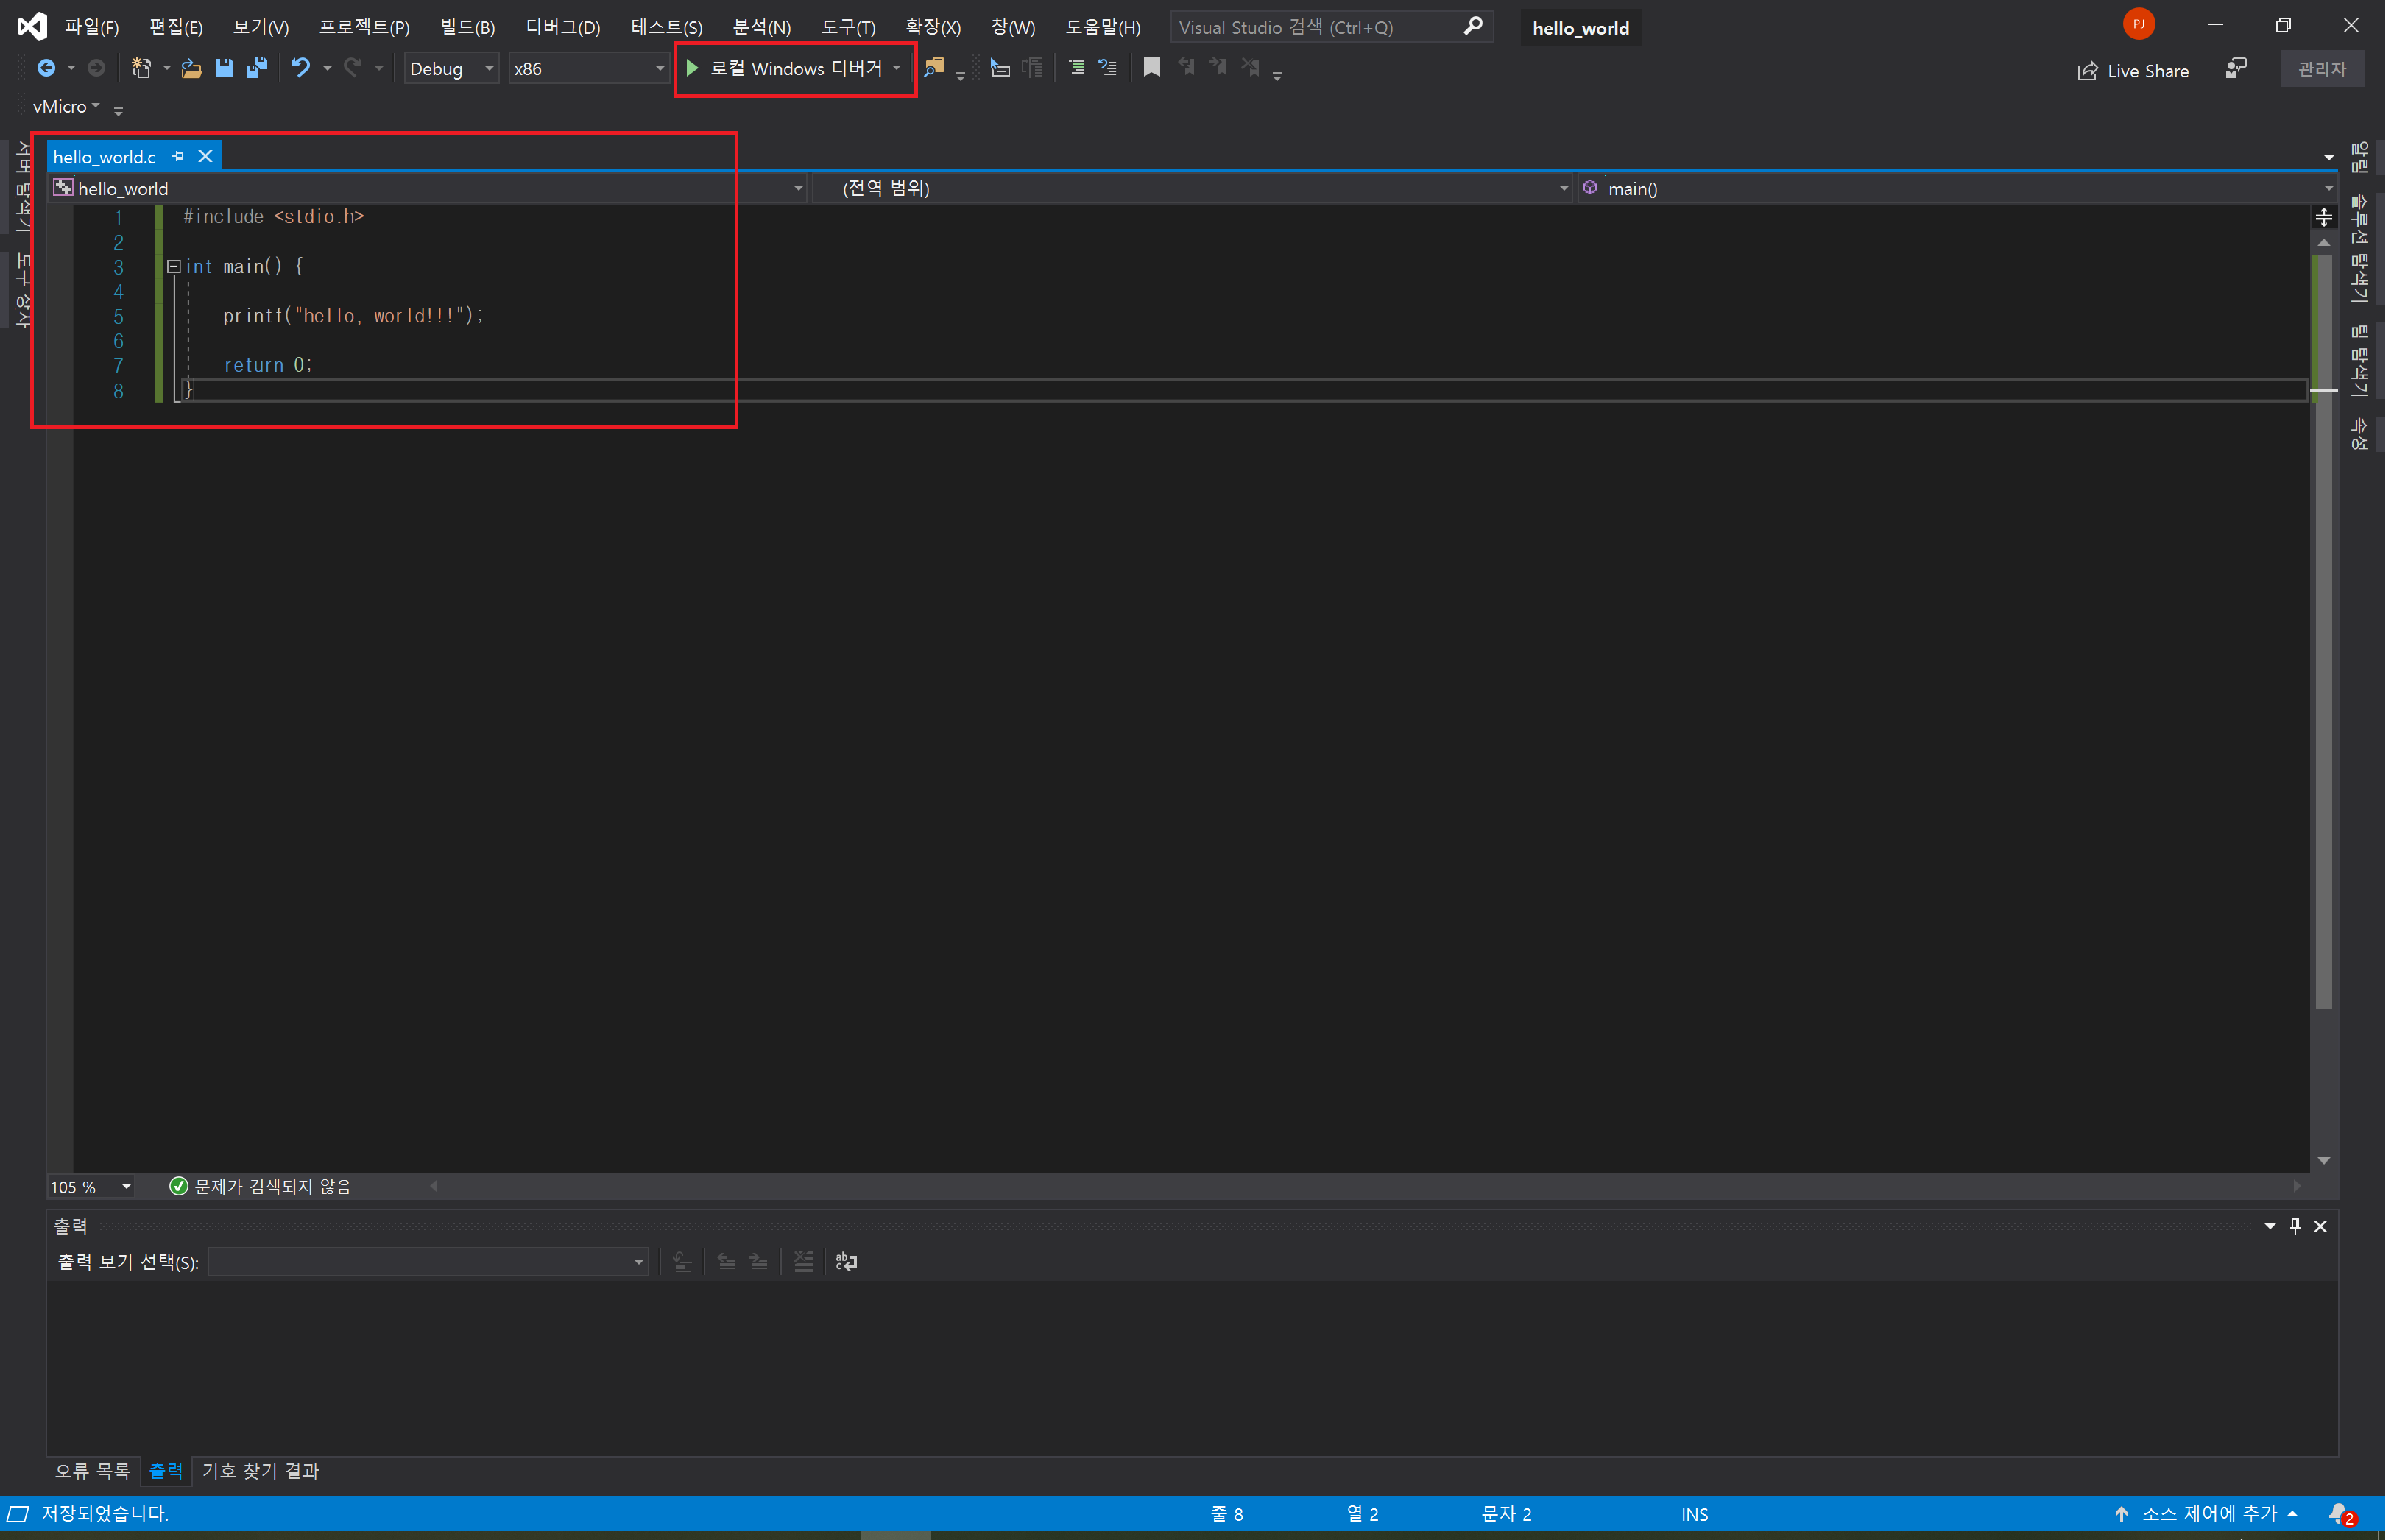Viewport: 2394px width, 1540px height.
Task: Click the Save All toolbar icon
Action: point(257,68)
